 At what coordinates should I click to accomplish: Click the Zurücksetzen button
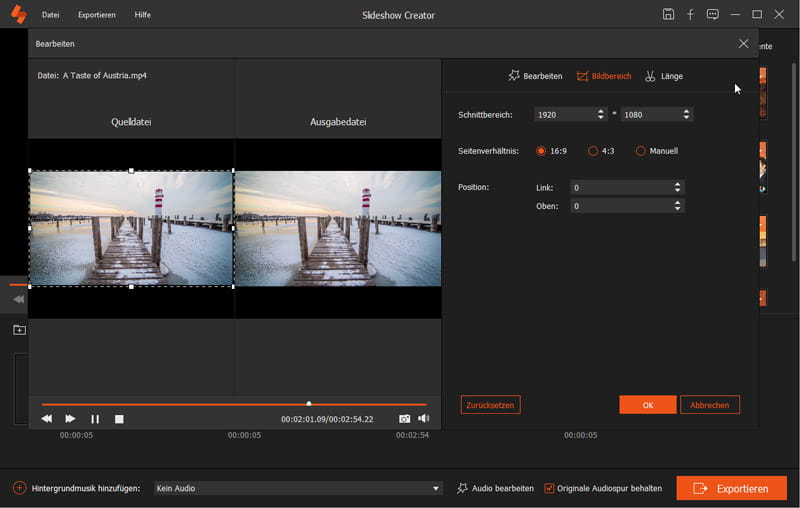pyautogui.click(x=490, y=405)
